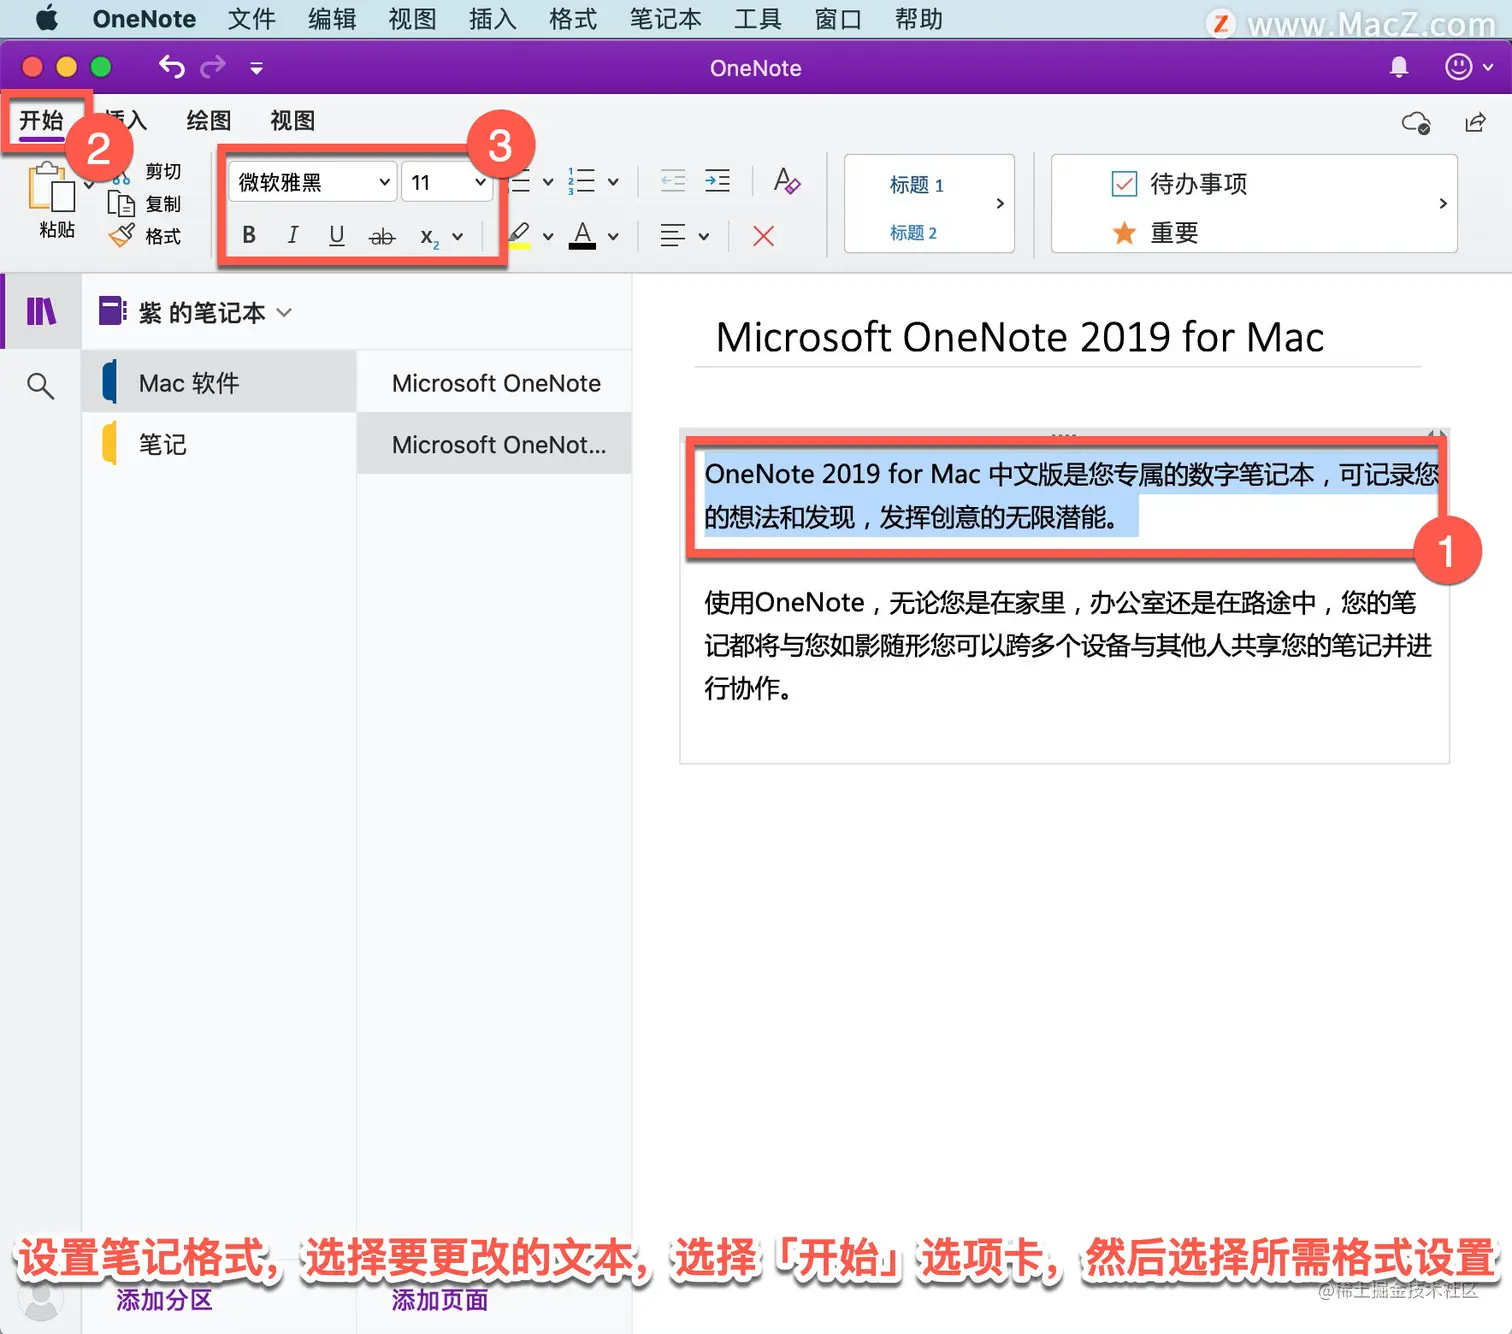Toggle the notebooks navigation icon

point(41,312)
